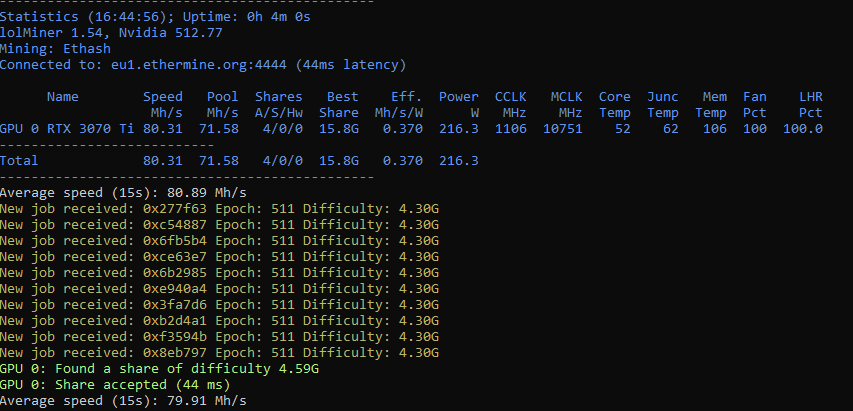Click the Mem Temp value 106
This screenshot has width=853, height=411.
711,128
